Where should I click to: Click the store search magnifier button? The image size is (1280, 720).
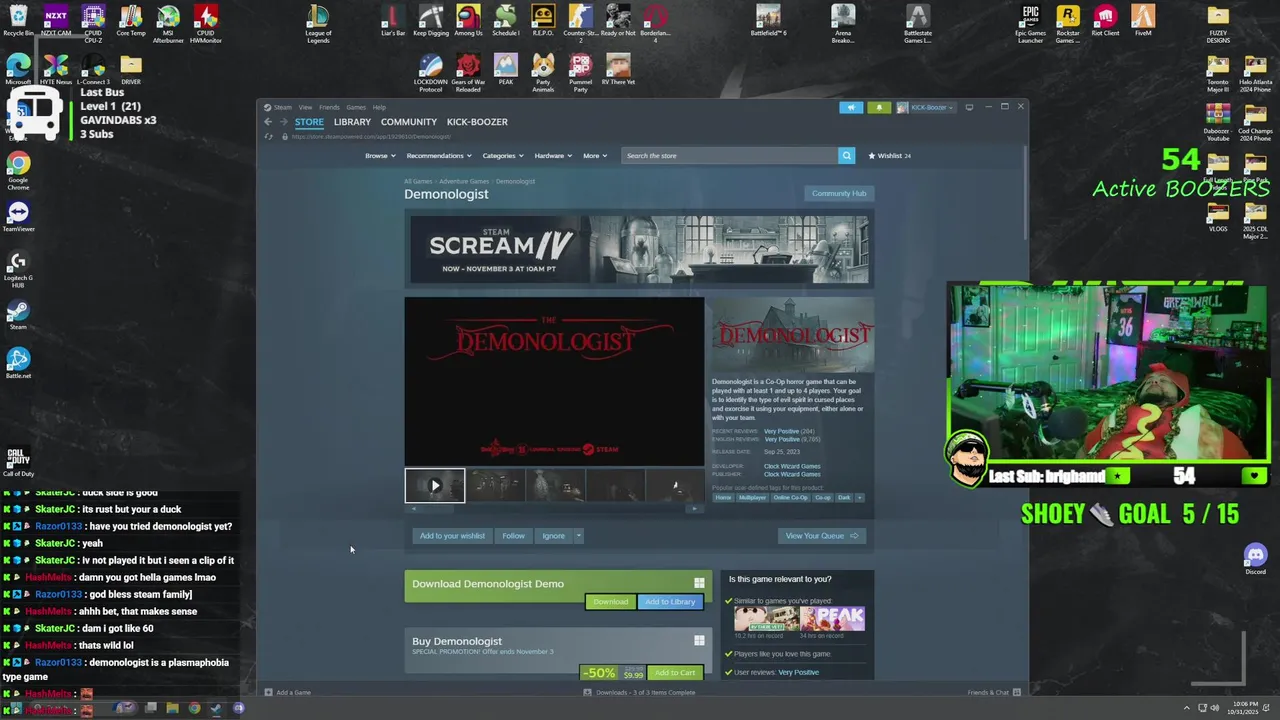tap(846, 156)
